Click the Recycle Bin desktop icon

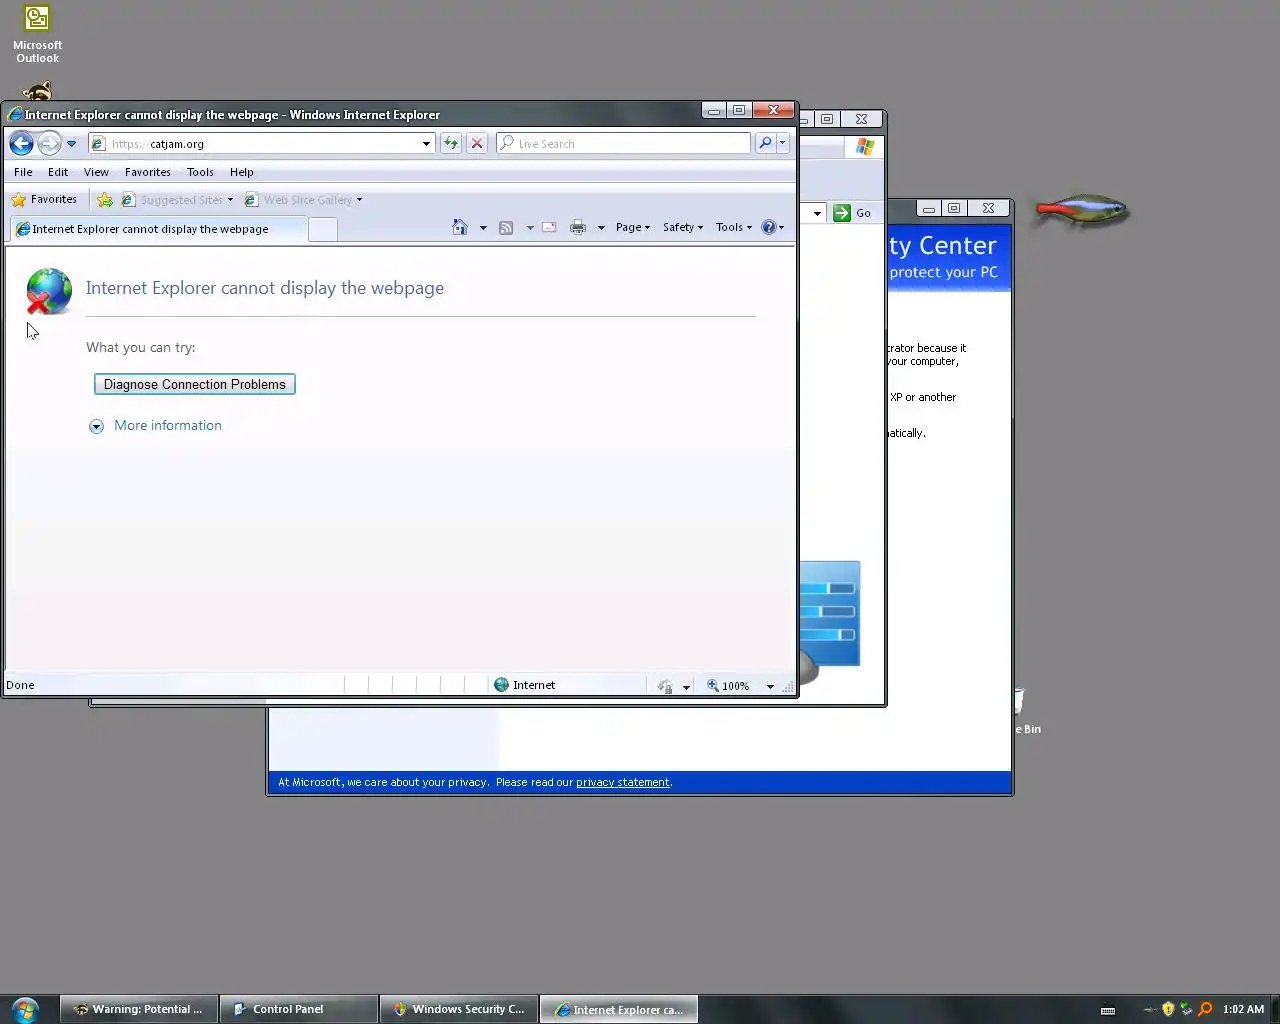point(1025,712)
